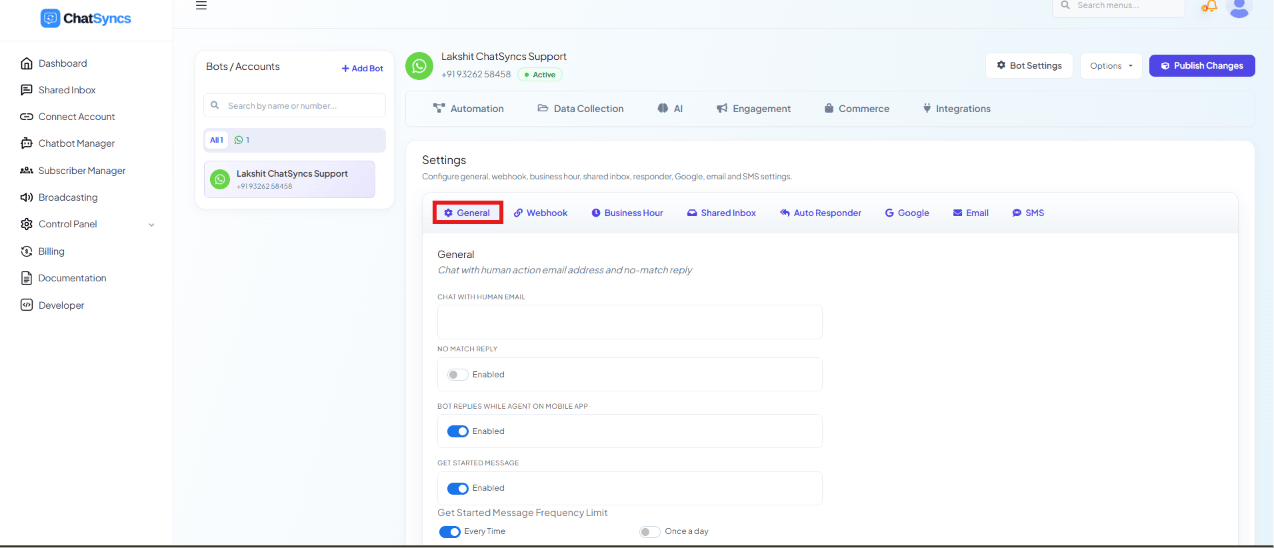Screen dimensions: 1274x548
Task: Click the magnifier icon in bot search
Action: 215,105
